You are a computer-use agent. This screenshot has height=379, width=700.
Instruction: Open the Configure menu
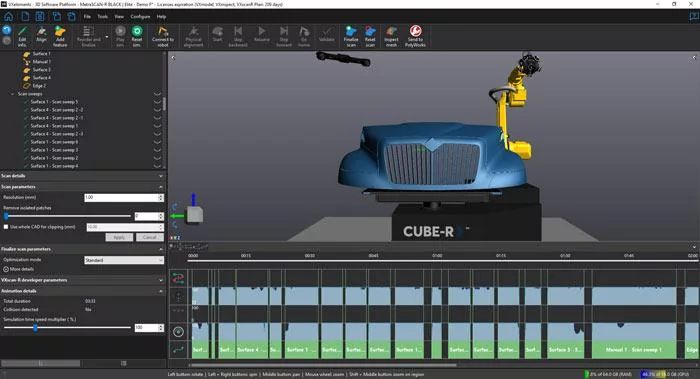click(140, 17)
